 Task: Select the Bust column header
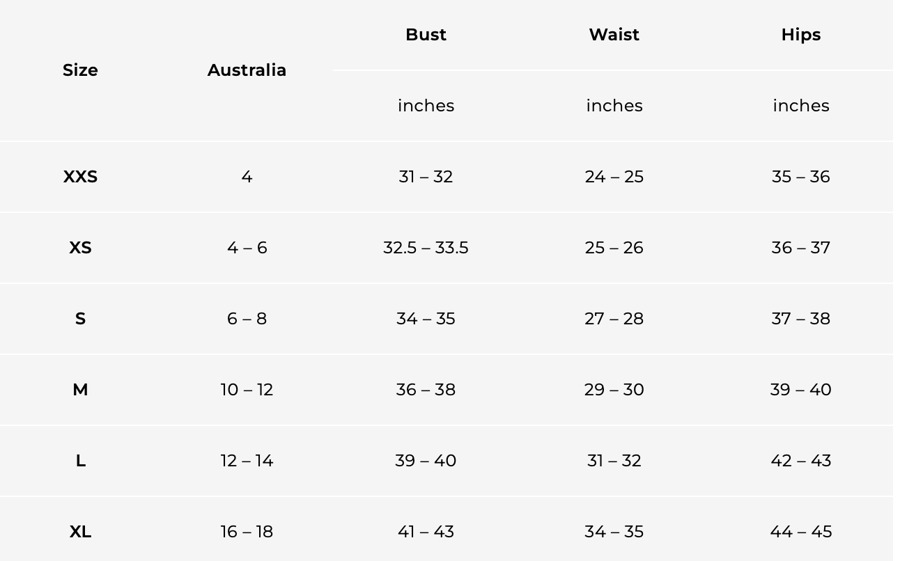(426, 35)
